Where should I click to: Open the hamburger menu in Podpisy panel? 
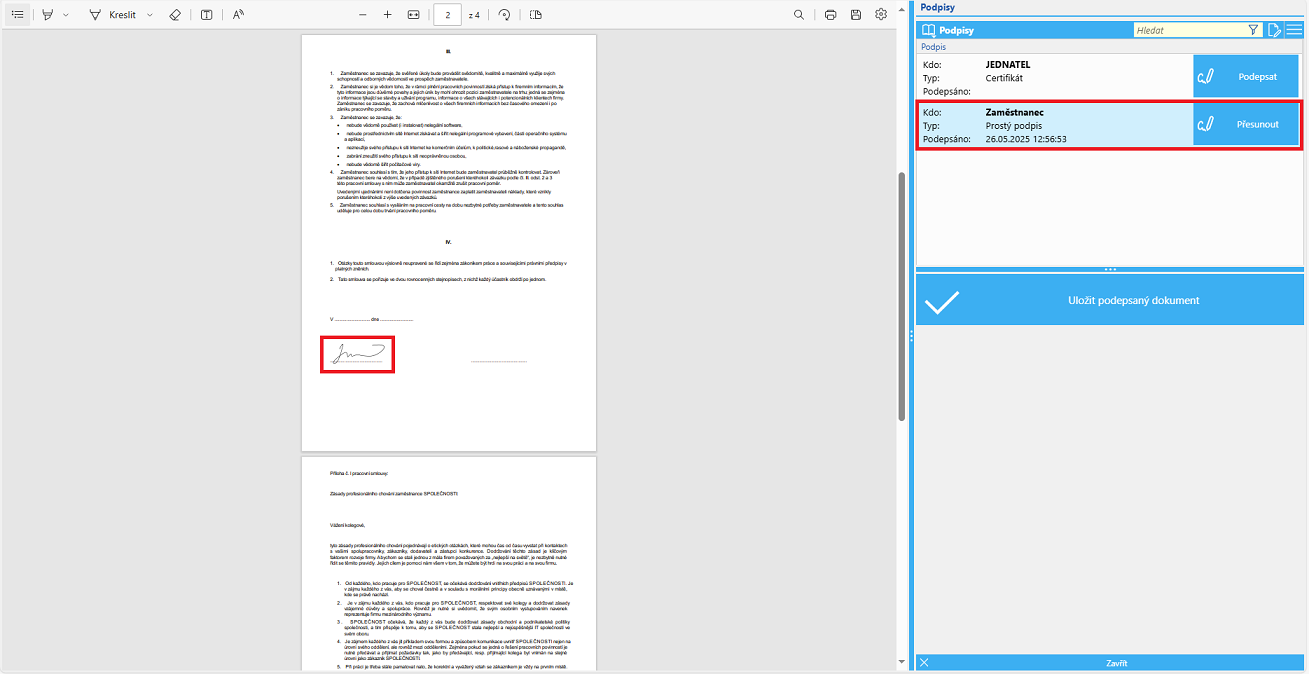tap(1294, 30)
